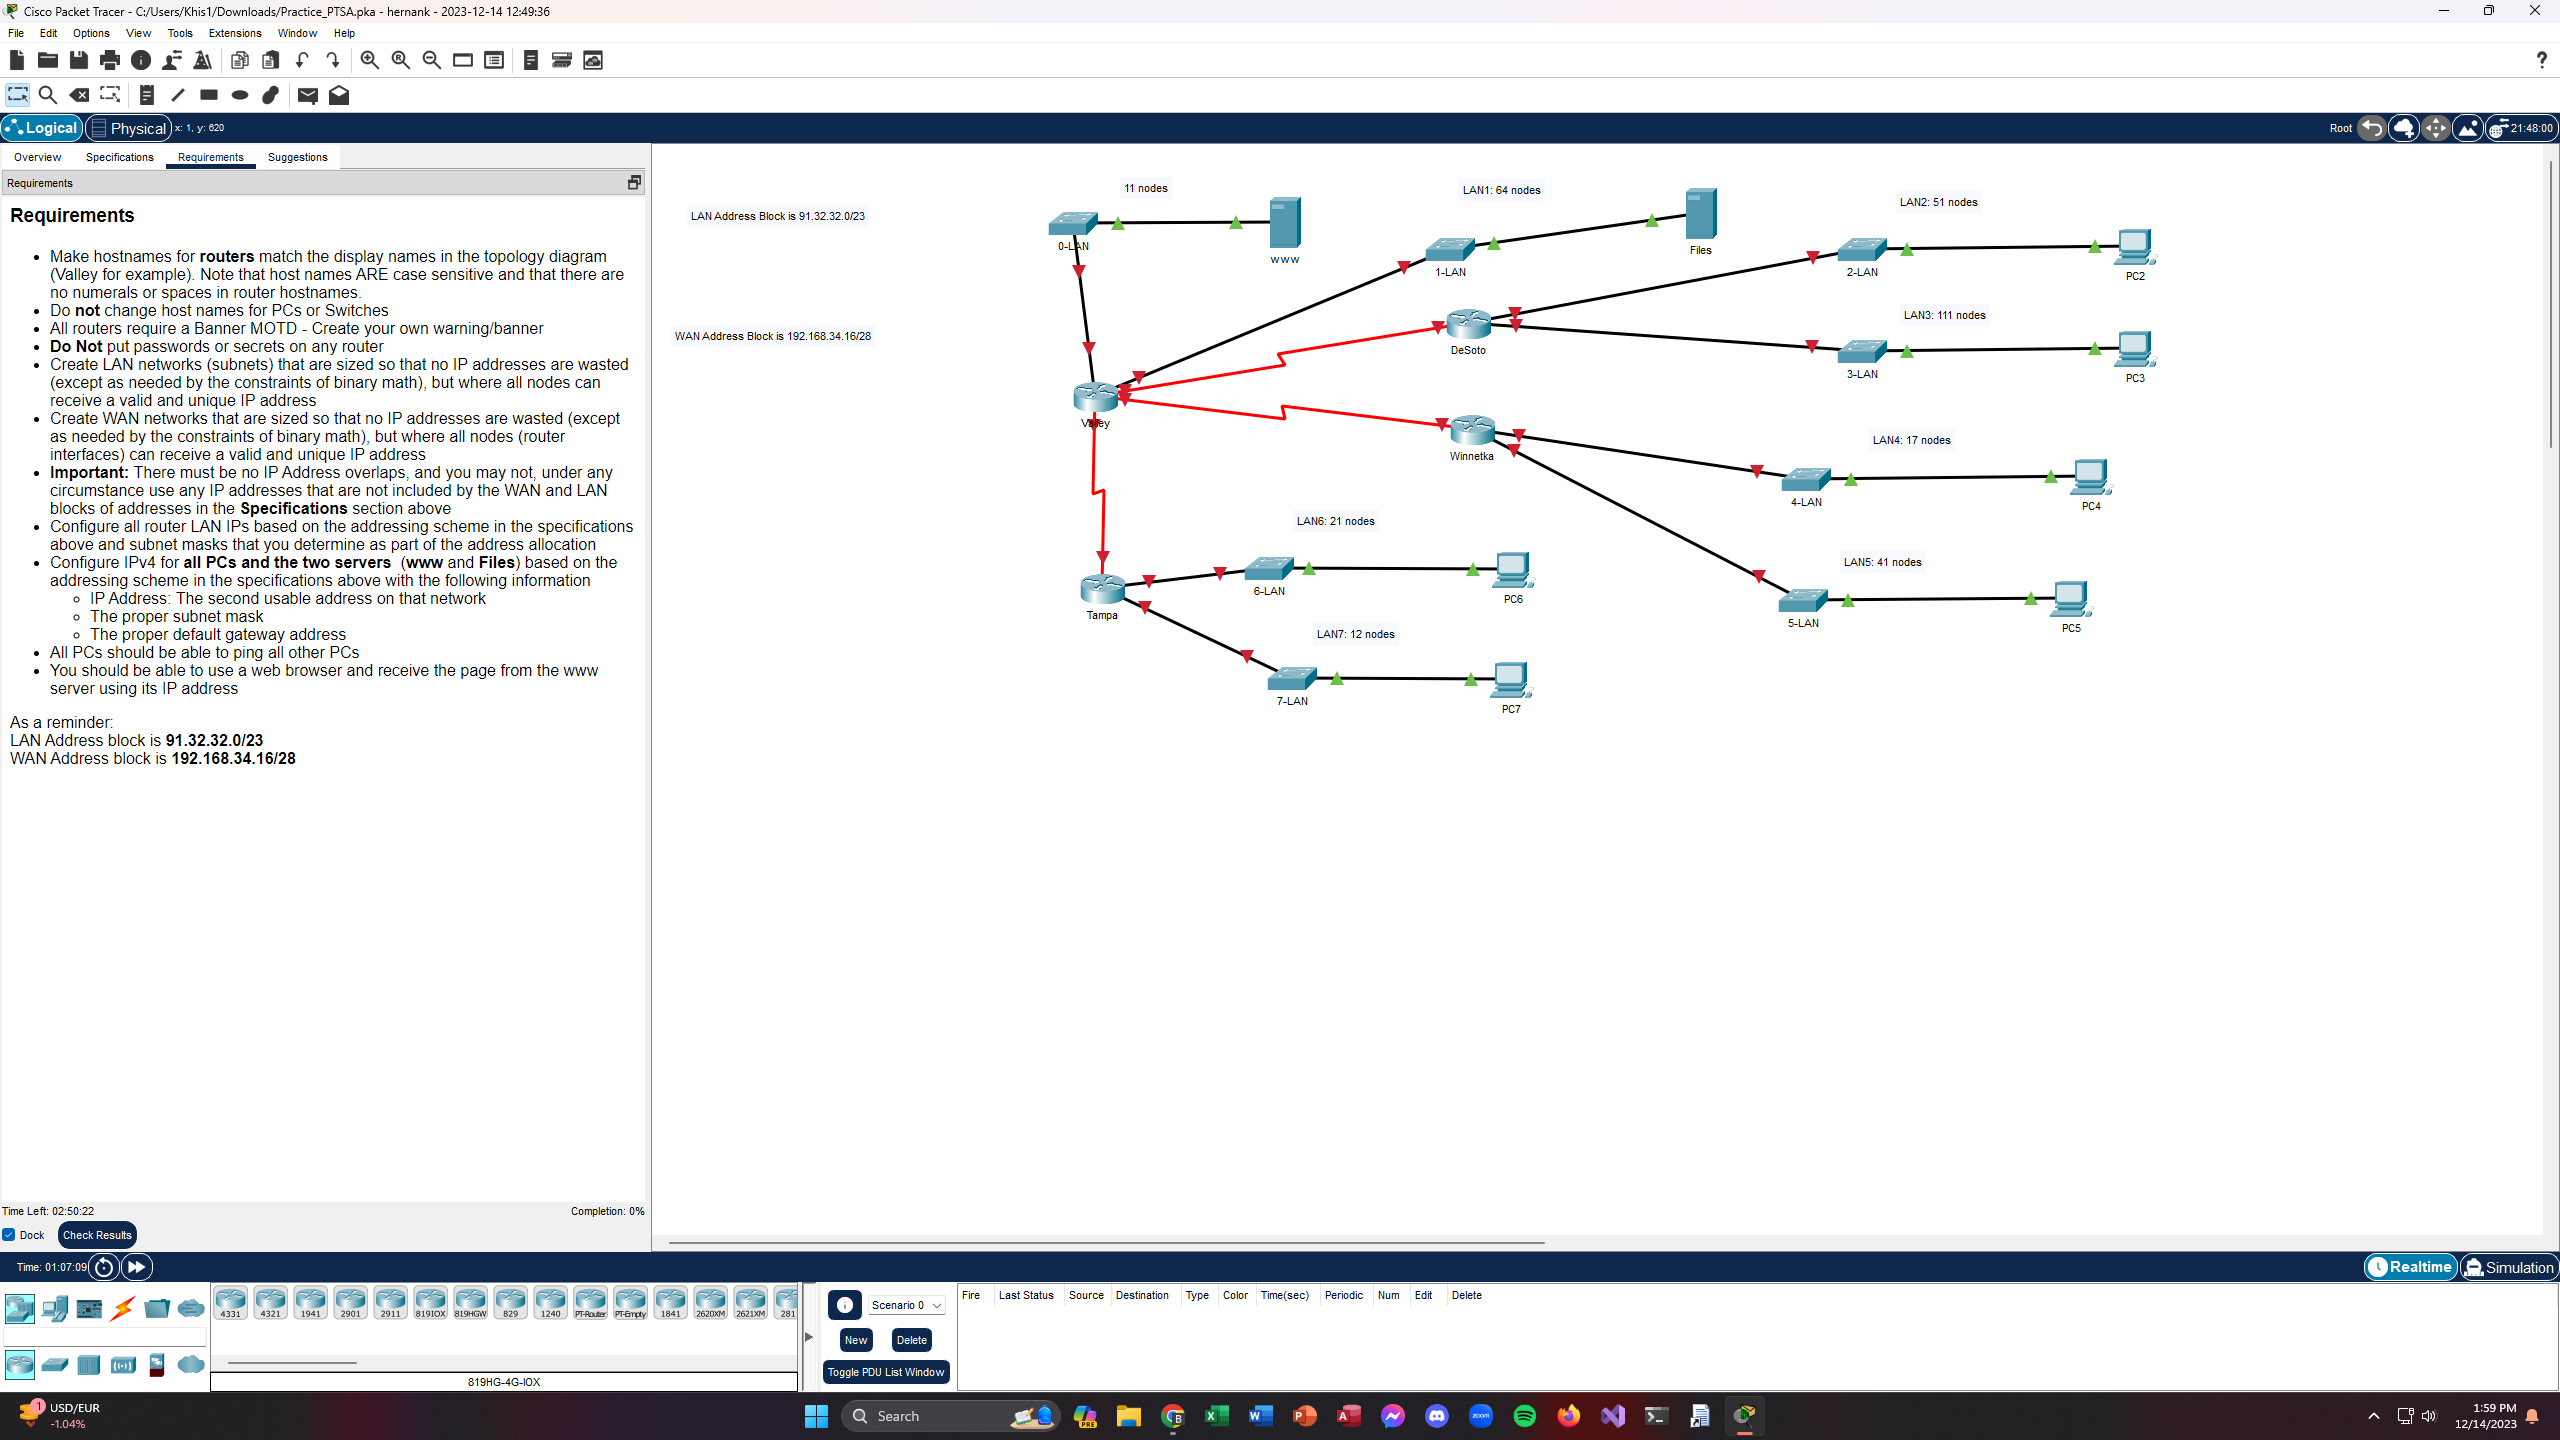Screen dimensions: 2560x1440
Task: Expand the device palette side arrow
Action: click(x=808, y=1335)
